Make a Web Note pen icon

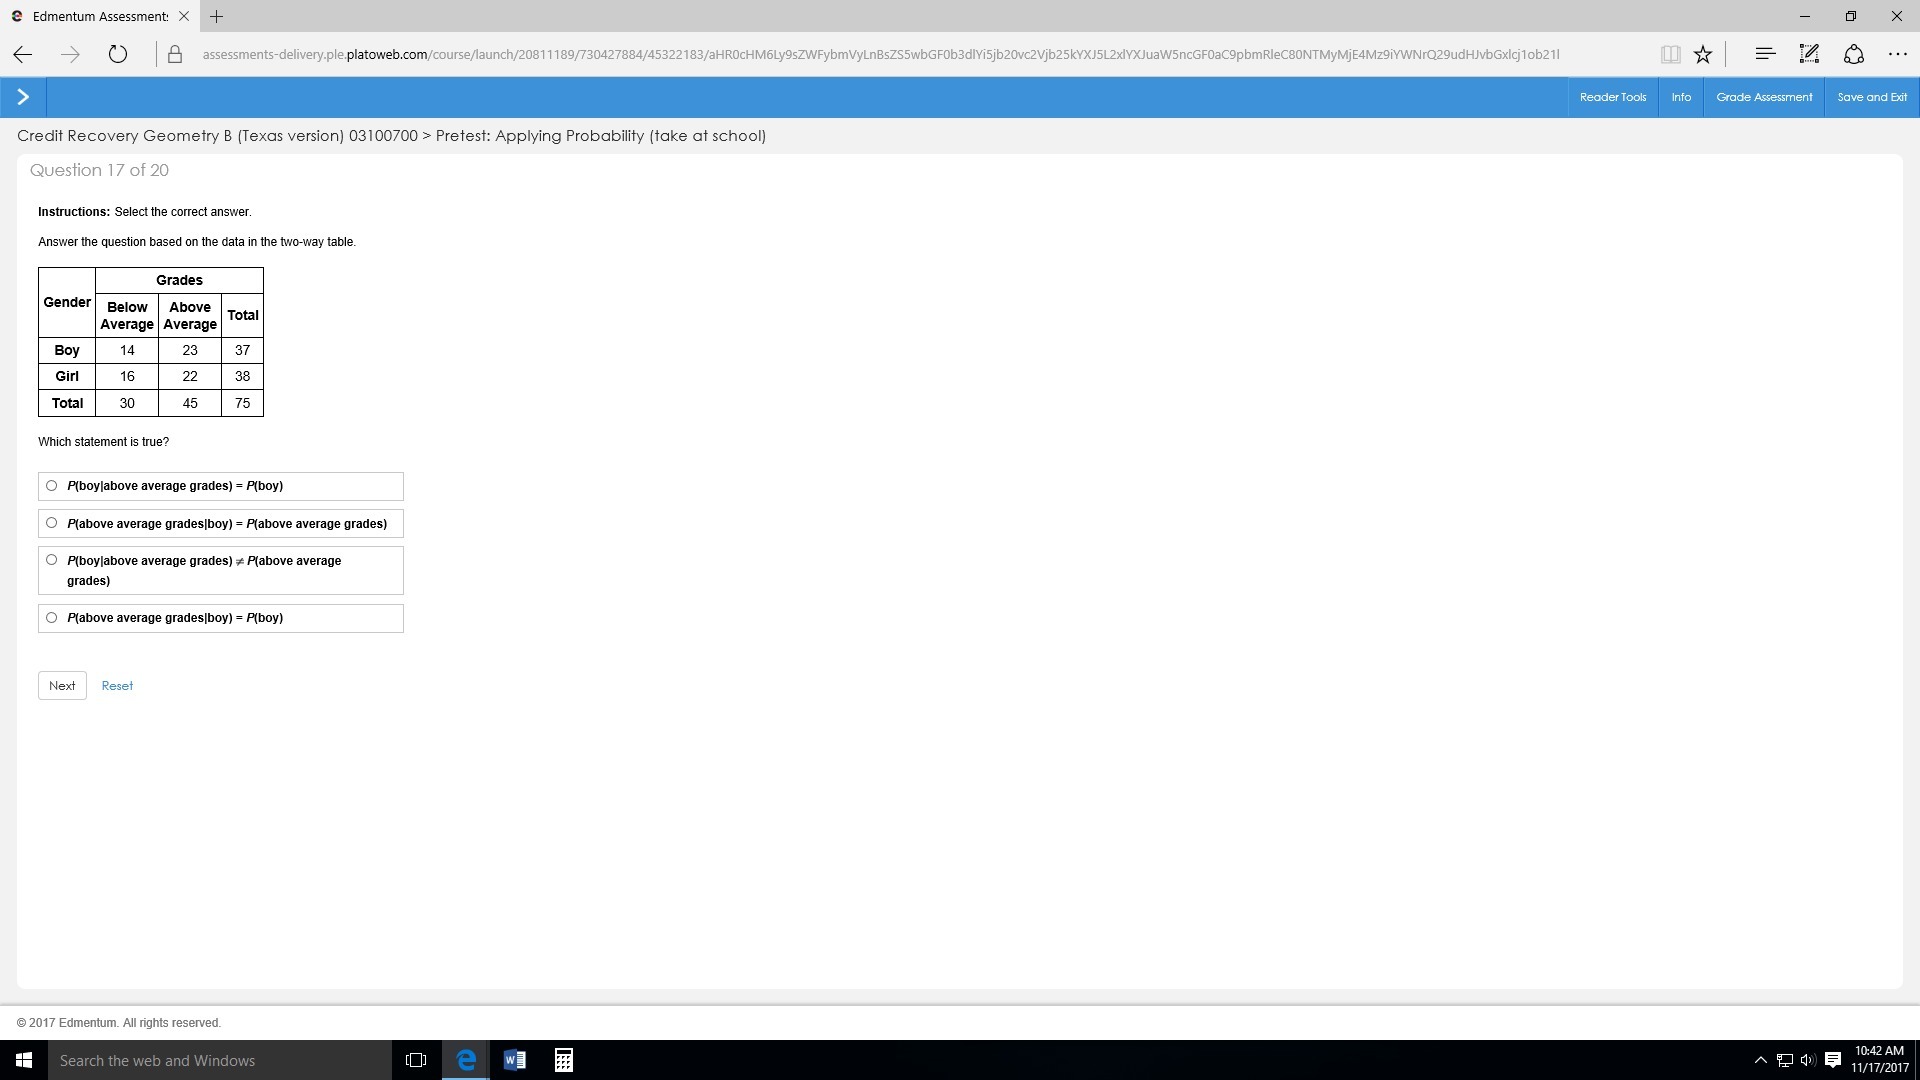[1809, 54]
